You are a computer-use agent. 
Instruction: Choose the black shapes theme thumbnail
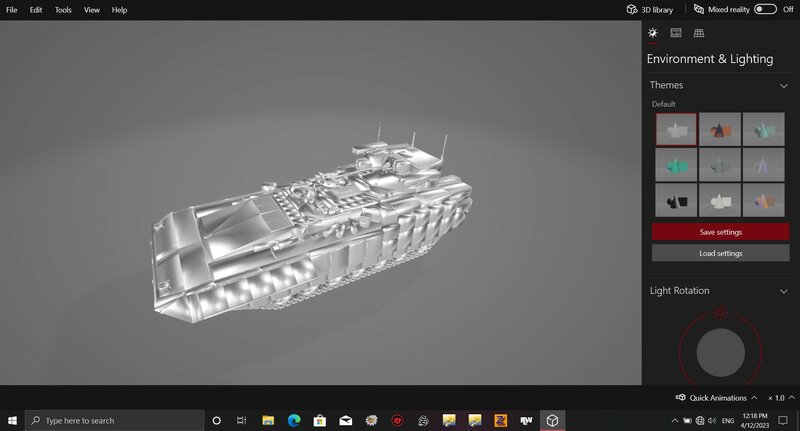coord(676,200)
